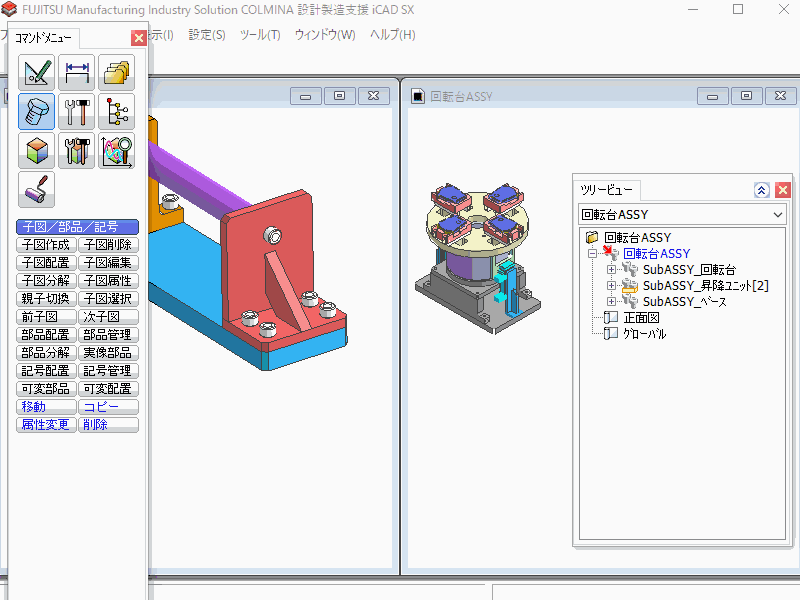Select the pencil and ruler drawing icon
The height and width of the screenshot is (600, 800).
(x=37, y=73)
